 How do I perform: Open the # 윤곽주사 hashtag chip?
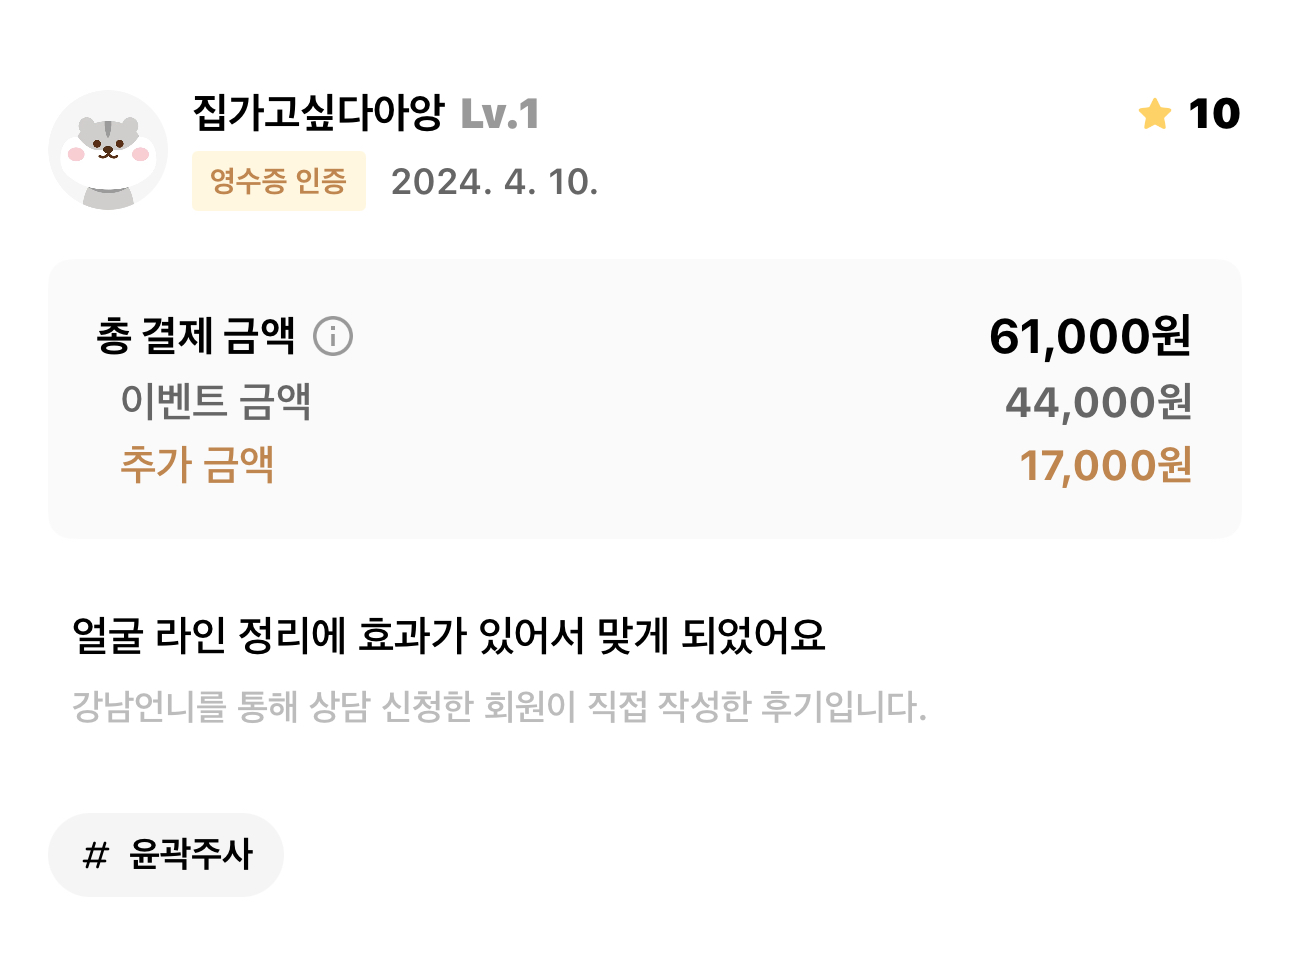pos(166,855)
